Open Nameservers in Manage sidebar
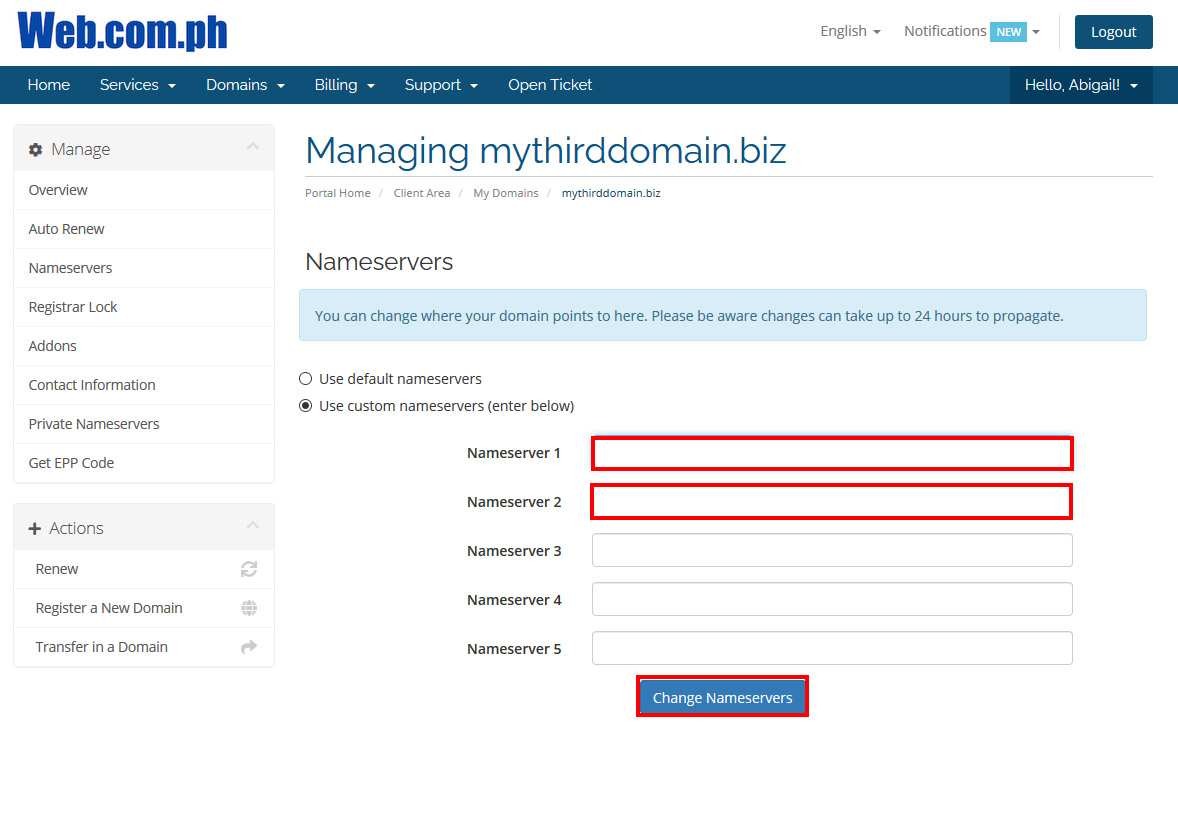 coord(144,268)
